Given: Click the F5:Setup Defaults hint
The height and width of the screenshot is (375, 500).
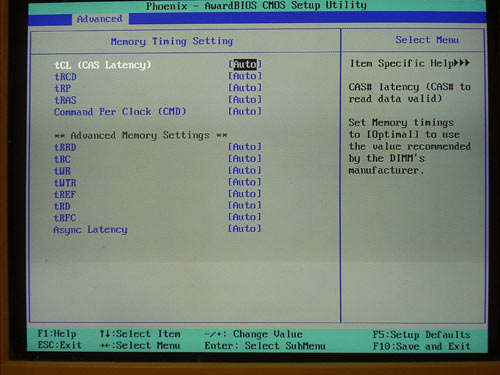Looking at the screenshot, I should click(422, 335).
